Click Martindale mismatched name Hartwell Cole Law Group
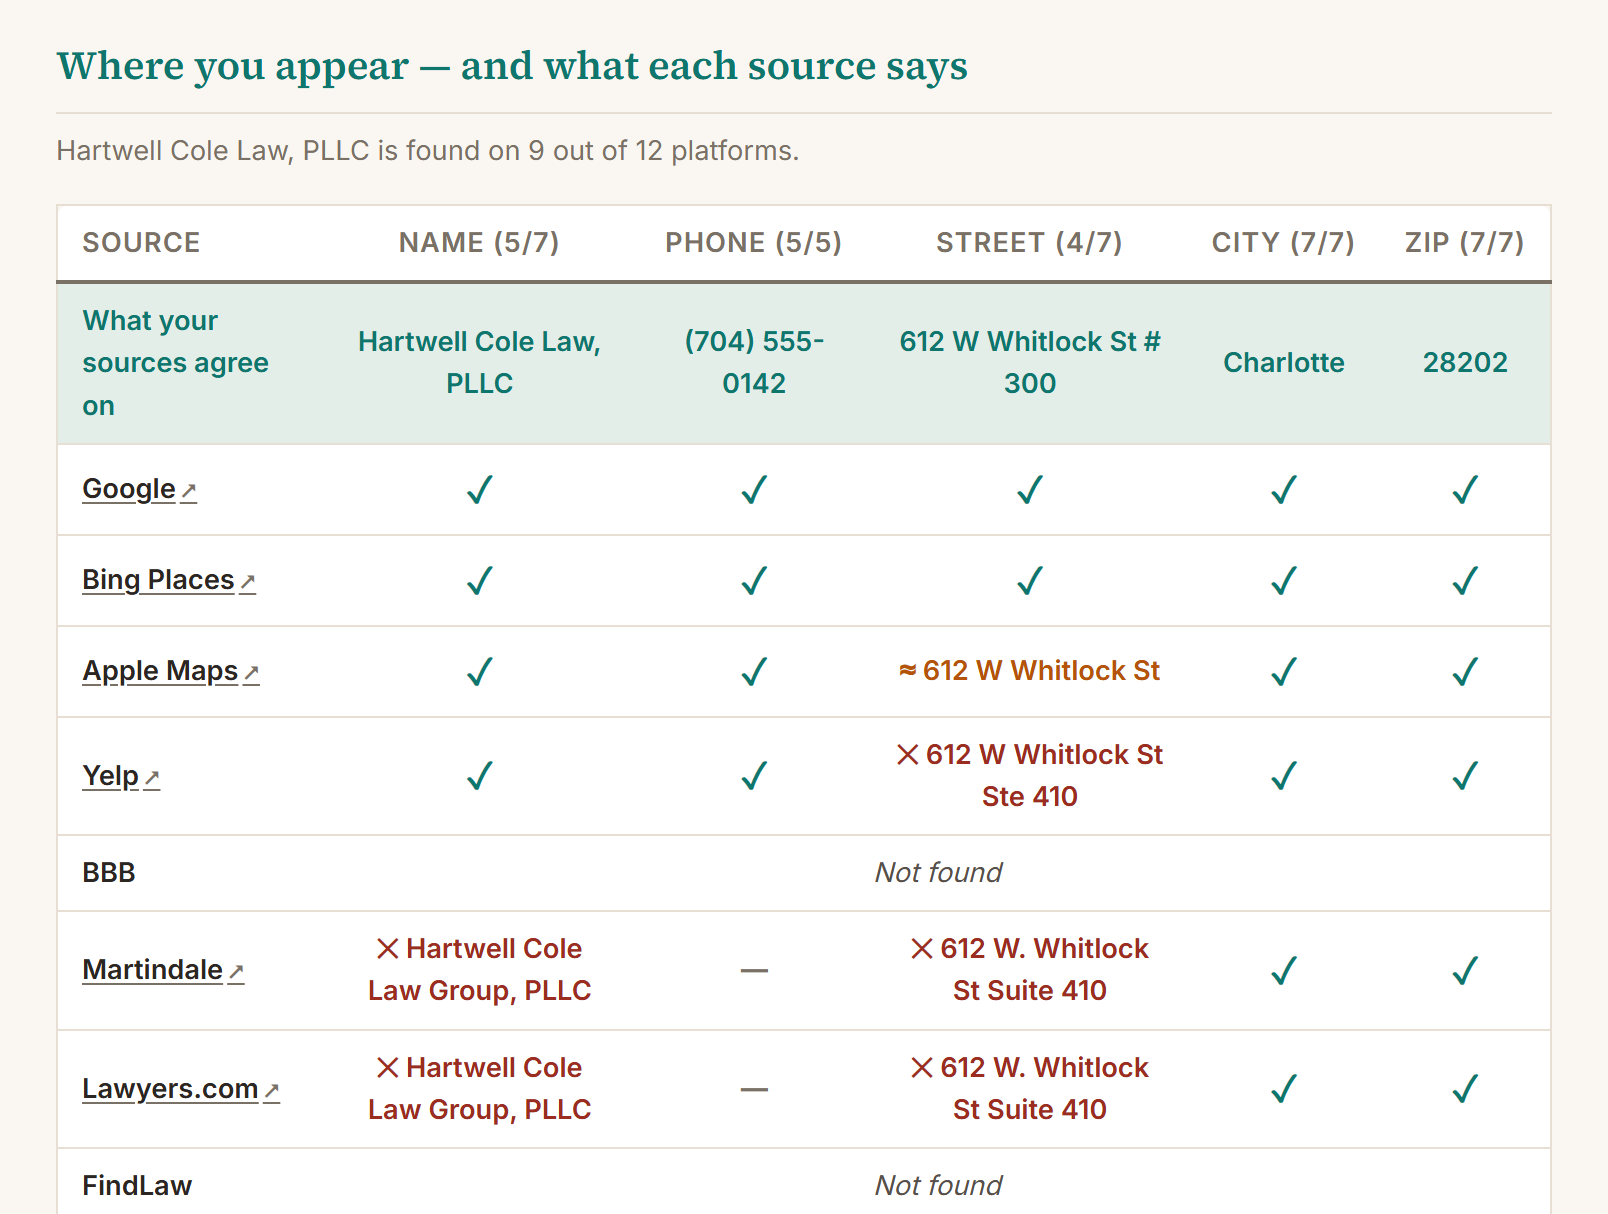The width and height of the screenshot is (1608, 1214). pyautogui.click(x=480, y=970)
